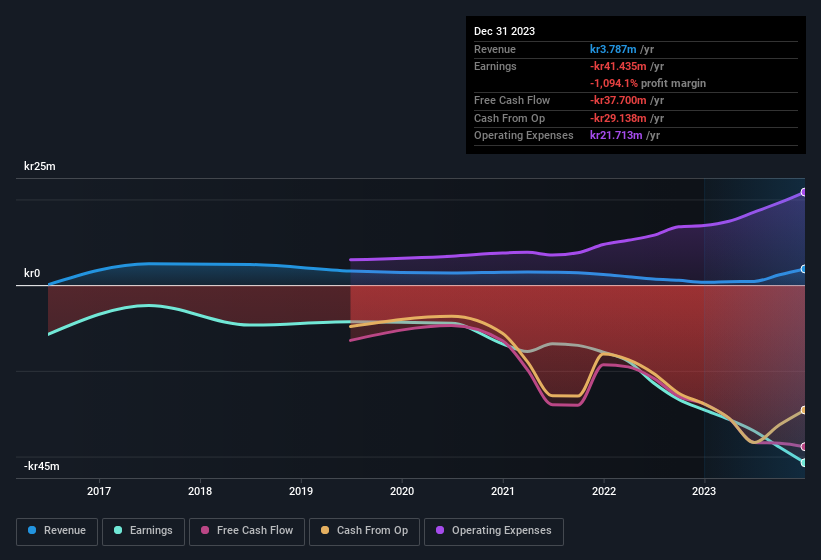Select the orange Cash From Op end point
Viewport: 821px width, 560px height.
(804, 410)
